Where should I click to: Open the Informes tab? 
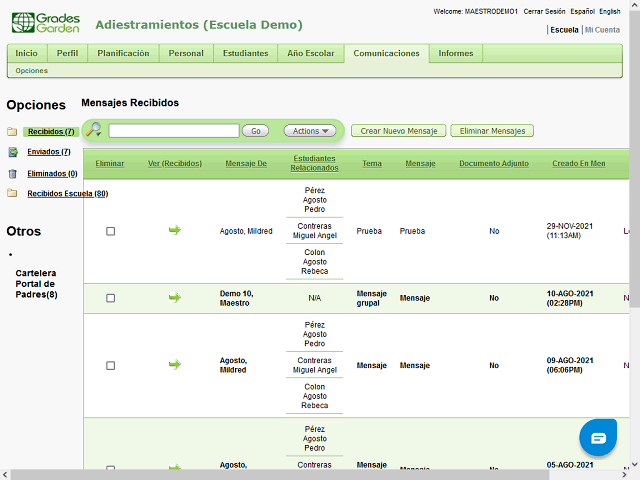point(456,53)
